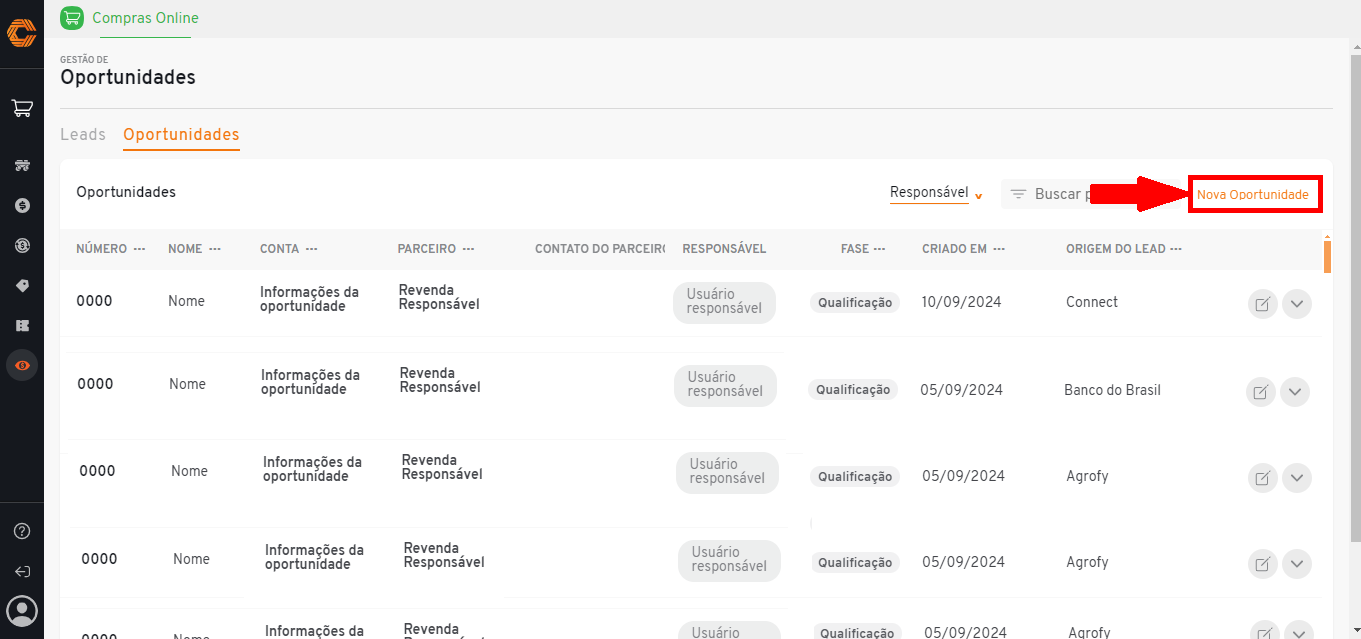Screen dimensions: 1361x639
Task: Open the price tag sidebar icon
Action: pyautogui.click(x=22, y=285)
